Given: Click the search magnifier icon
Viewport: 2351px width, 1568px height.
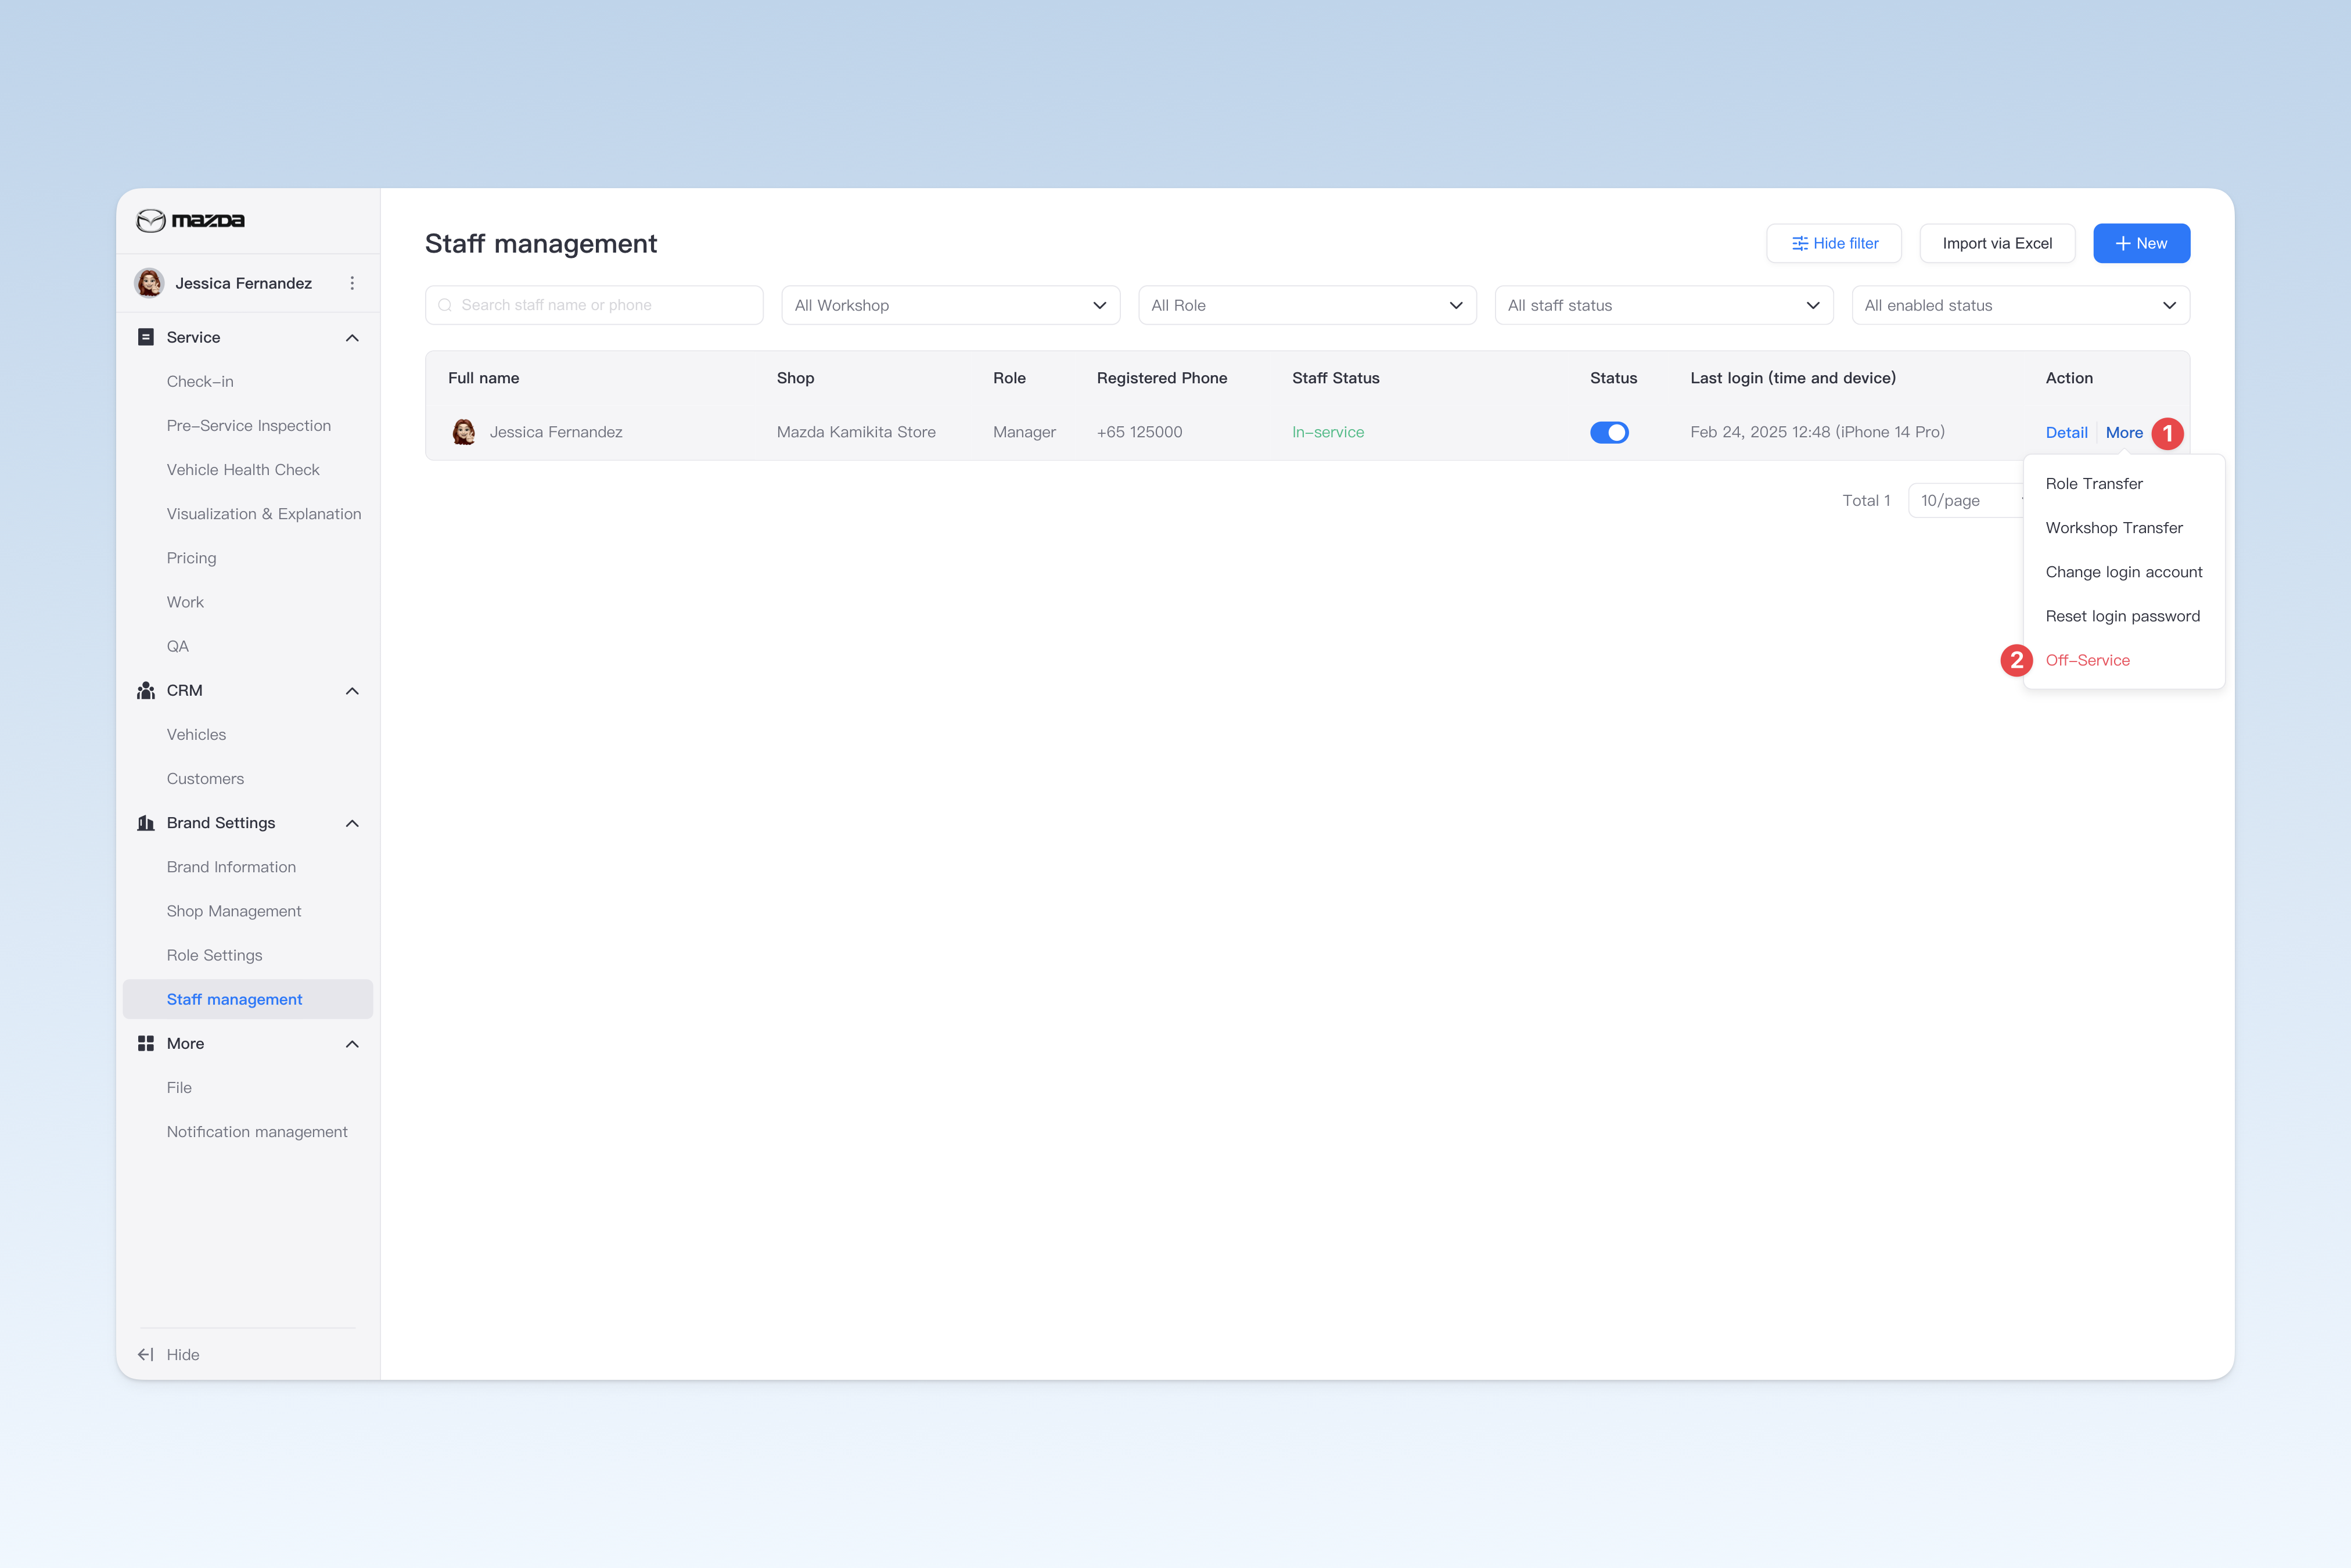Looking at the screenshot, I should point(445,305).
